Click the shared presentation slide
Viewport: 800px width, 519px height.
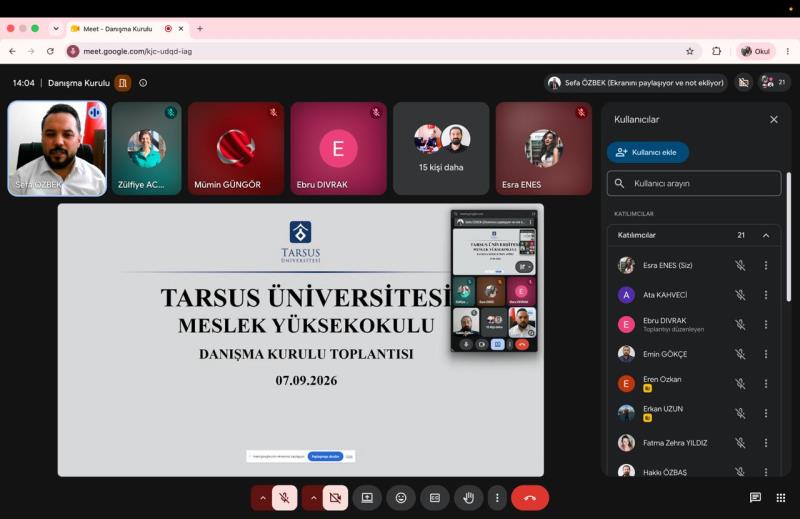(301, 340)
